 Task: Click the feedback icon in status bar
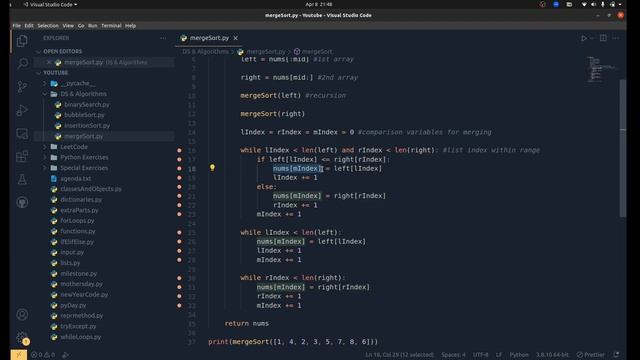tap(616, 355)
